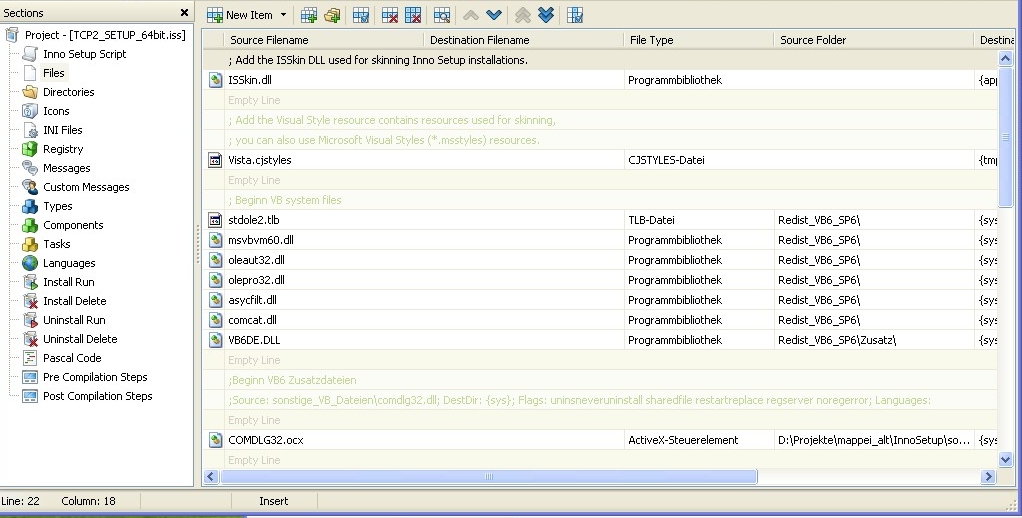Click the move to bottom double-chevron icon
The width and height of the screenshot is (1022, 518).
pos(545,15)
